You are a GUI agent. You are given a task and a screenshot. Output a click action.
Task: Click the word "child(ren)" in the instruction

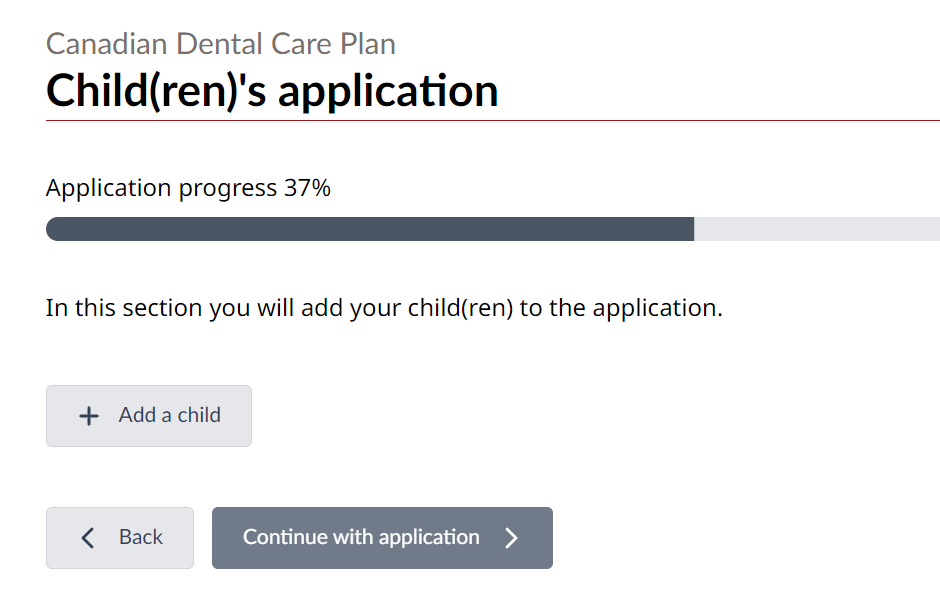point(461,307)
